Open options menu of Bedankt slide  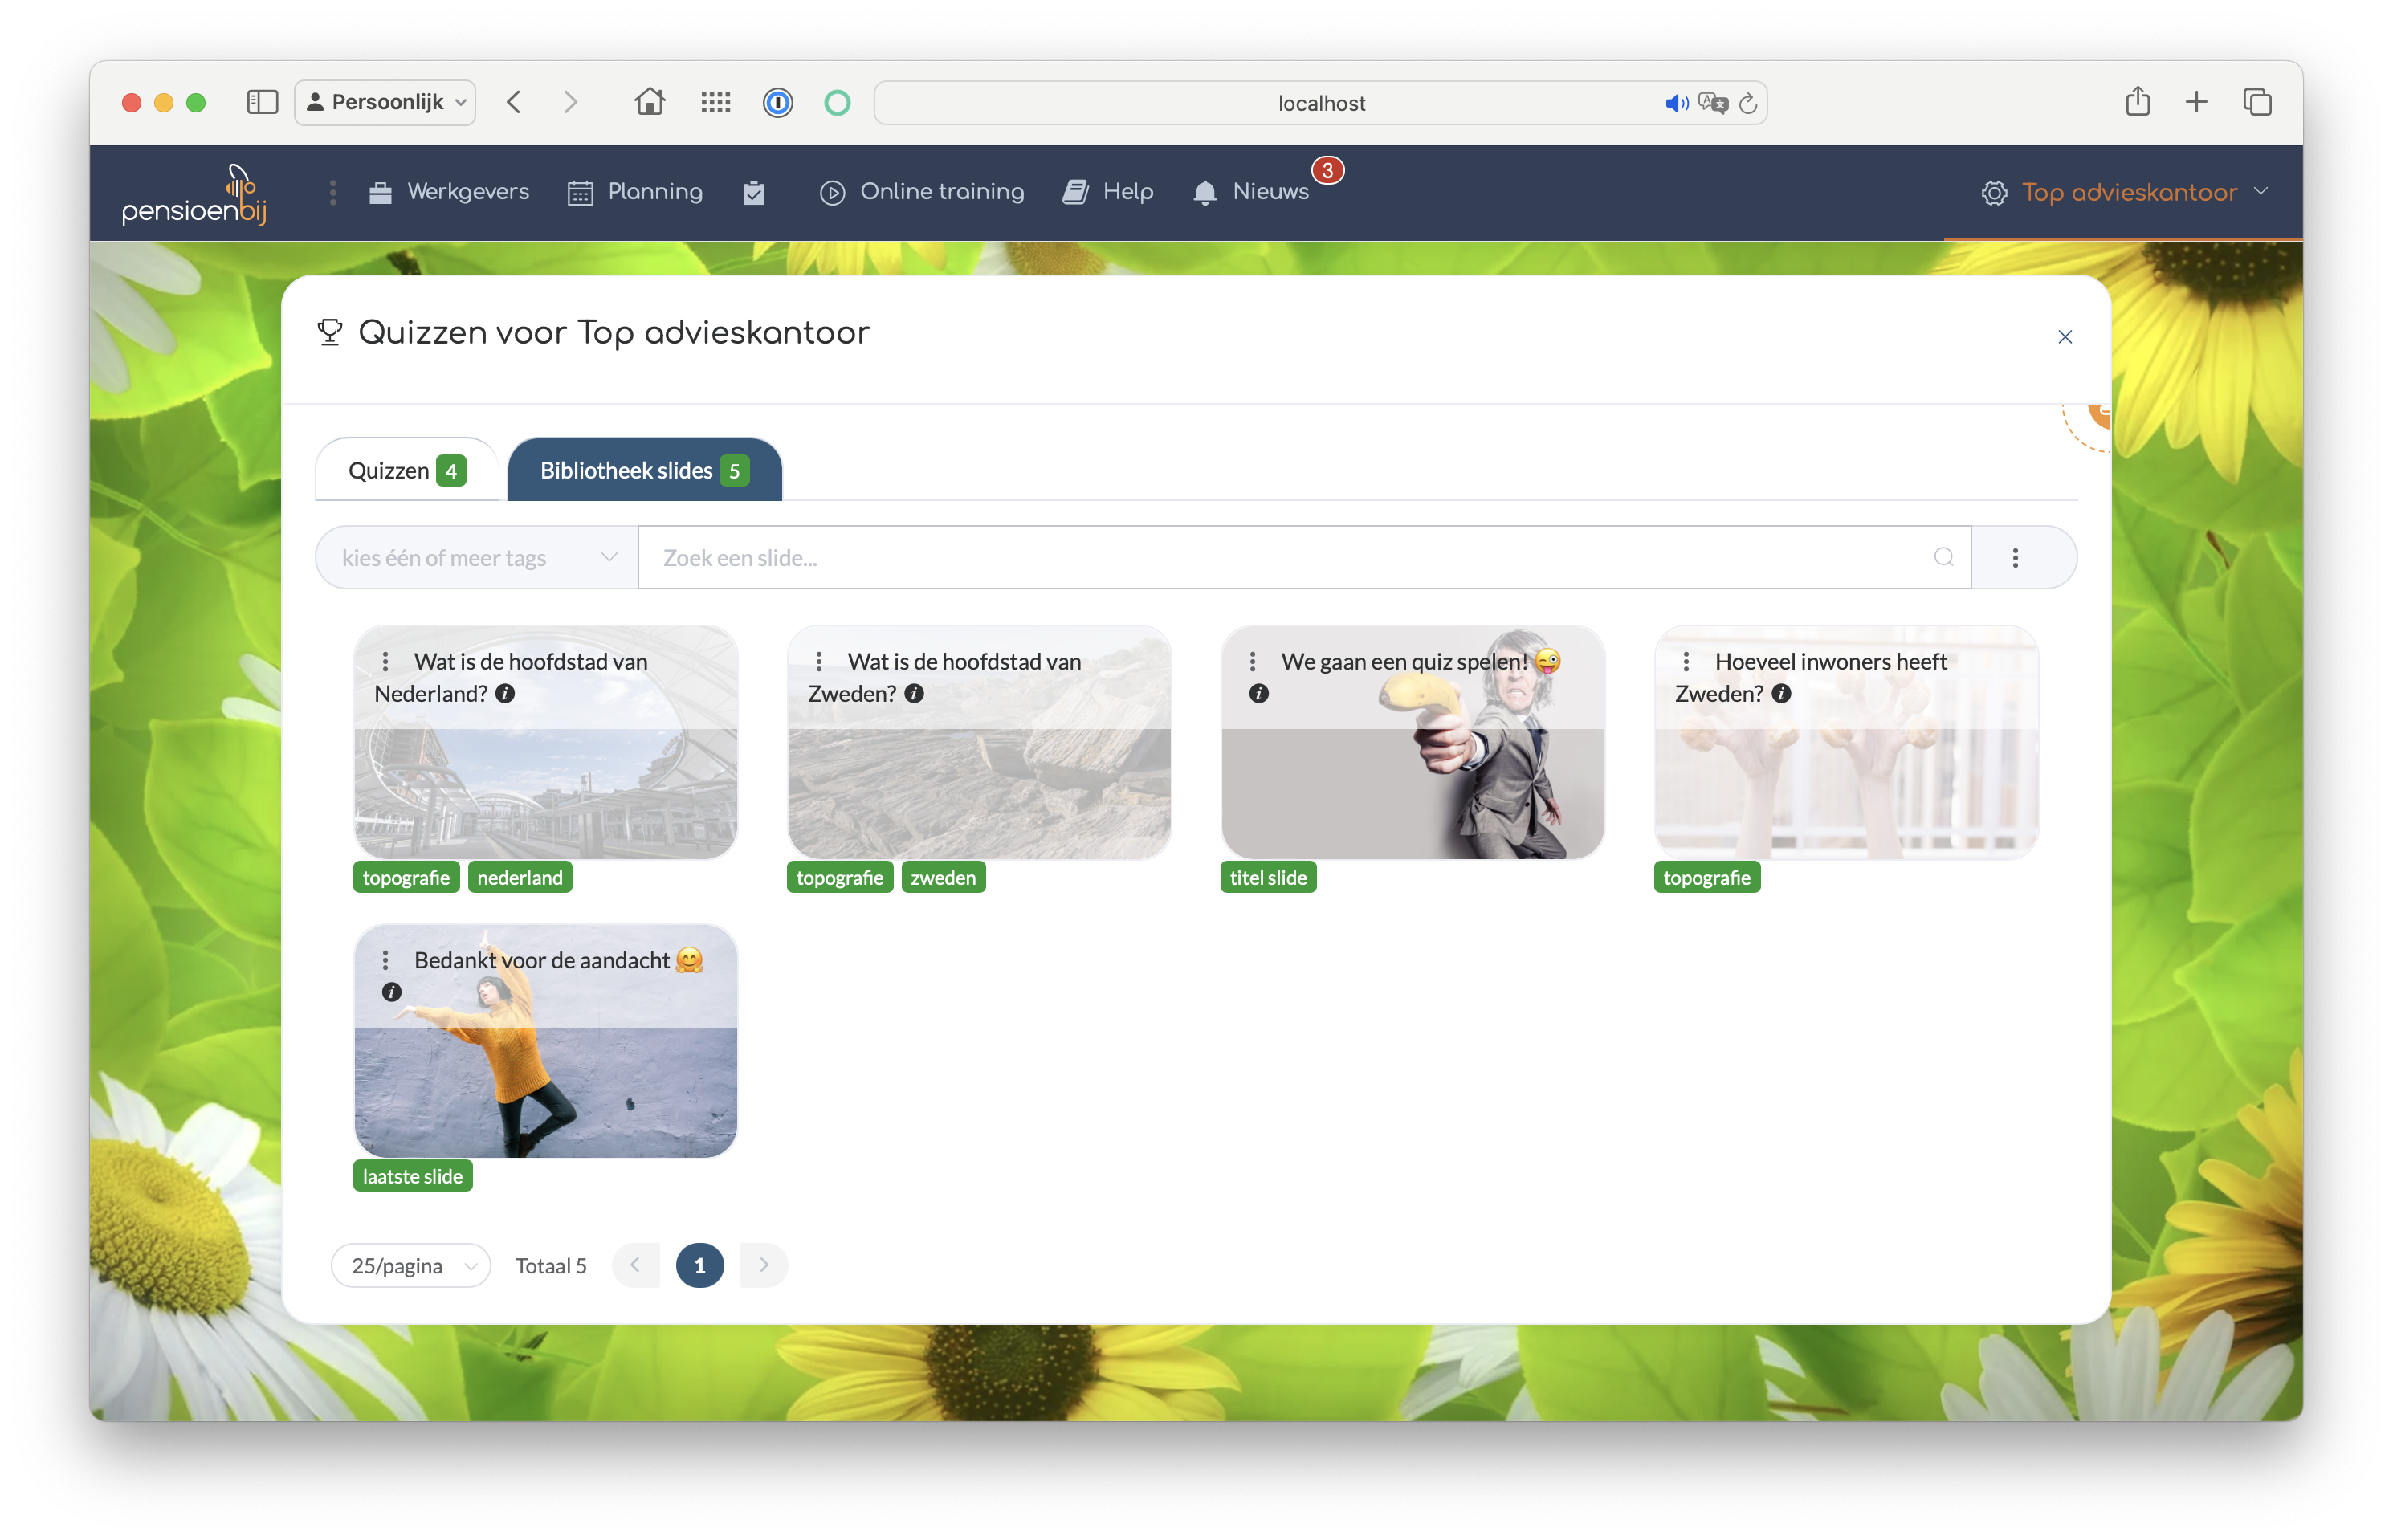pos(385,960)
